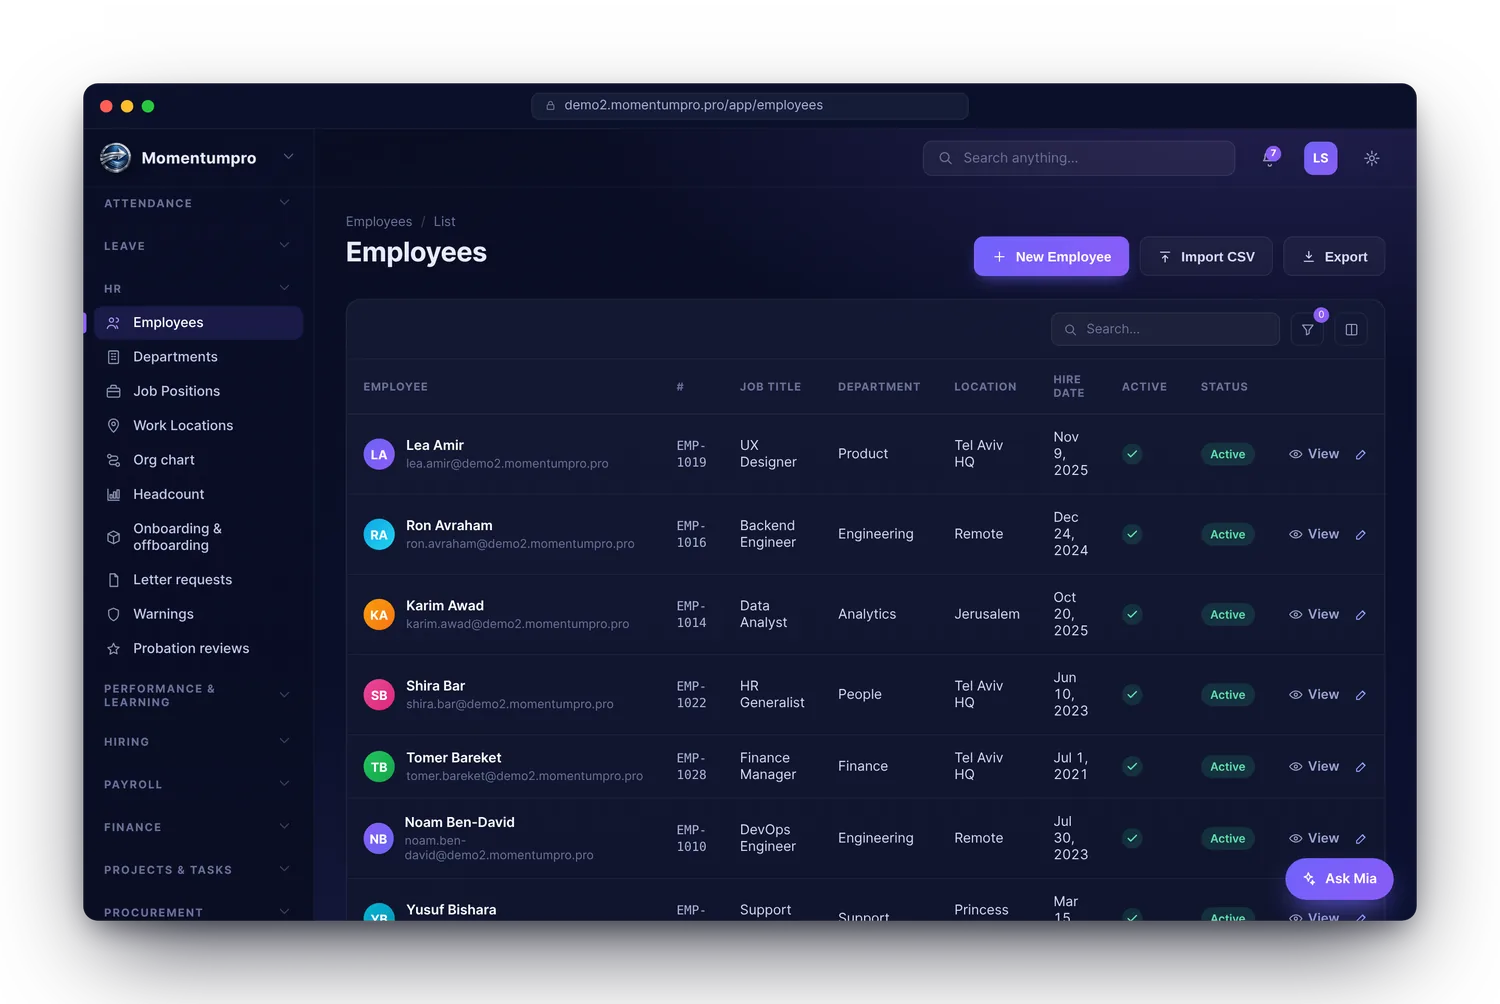Open the Org chart page

pos(198,460)
